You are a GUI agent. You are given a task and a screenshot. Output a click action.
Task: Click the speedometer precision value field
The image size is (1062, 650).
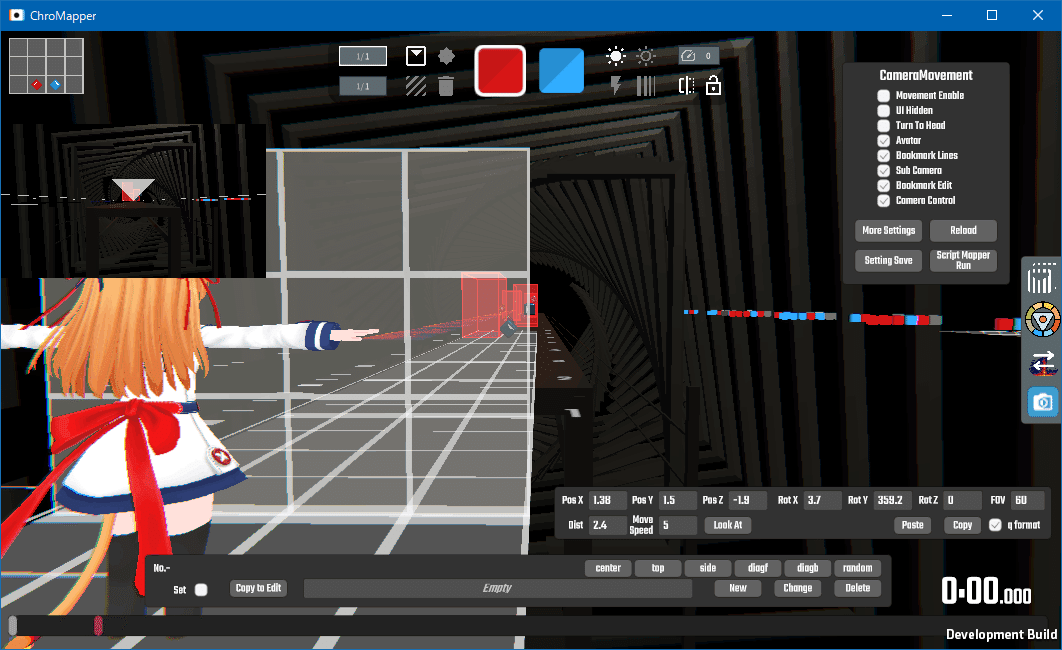[700, 56]
